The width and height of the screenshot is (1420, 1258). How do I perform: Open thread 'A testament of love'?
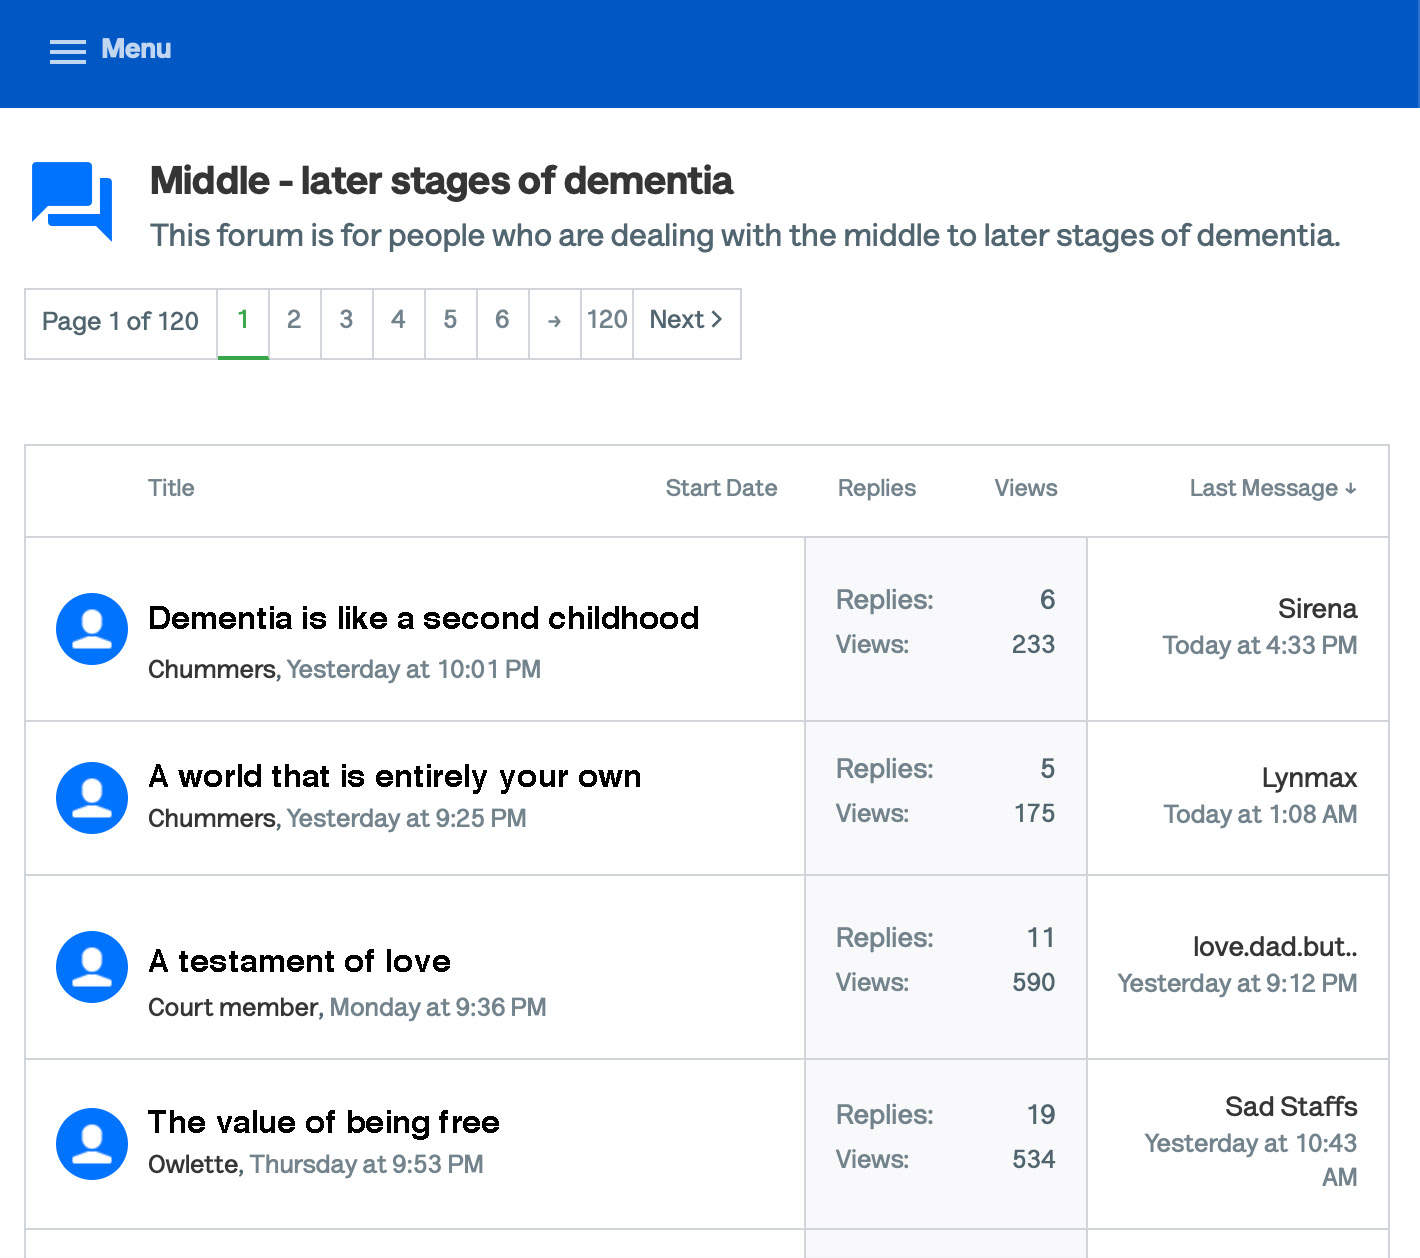(299, 961)
